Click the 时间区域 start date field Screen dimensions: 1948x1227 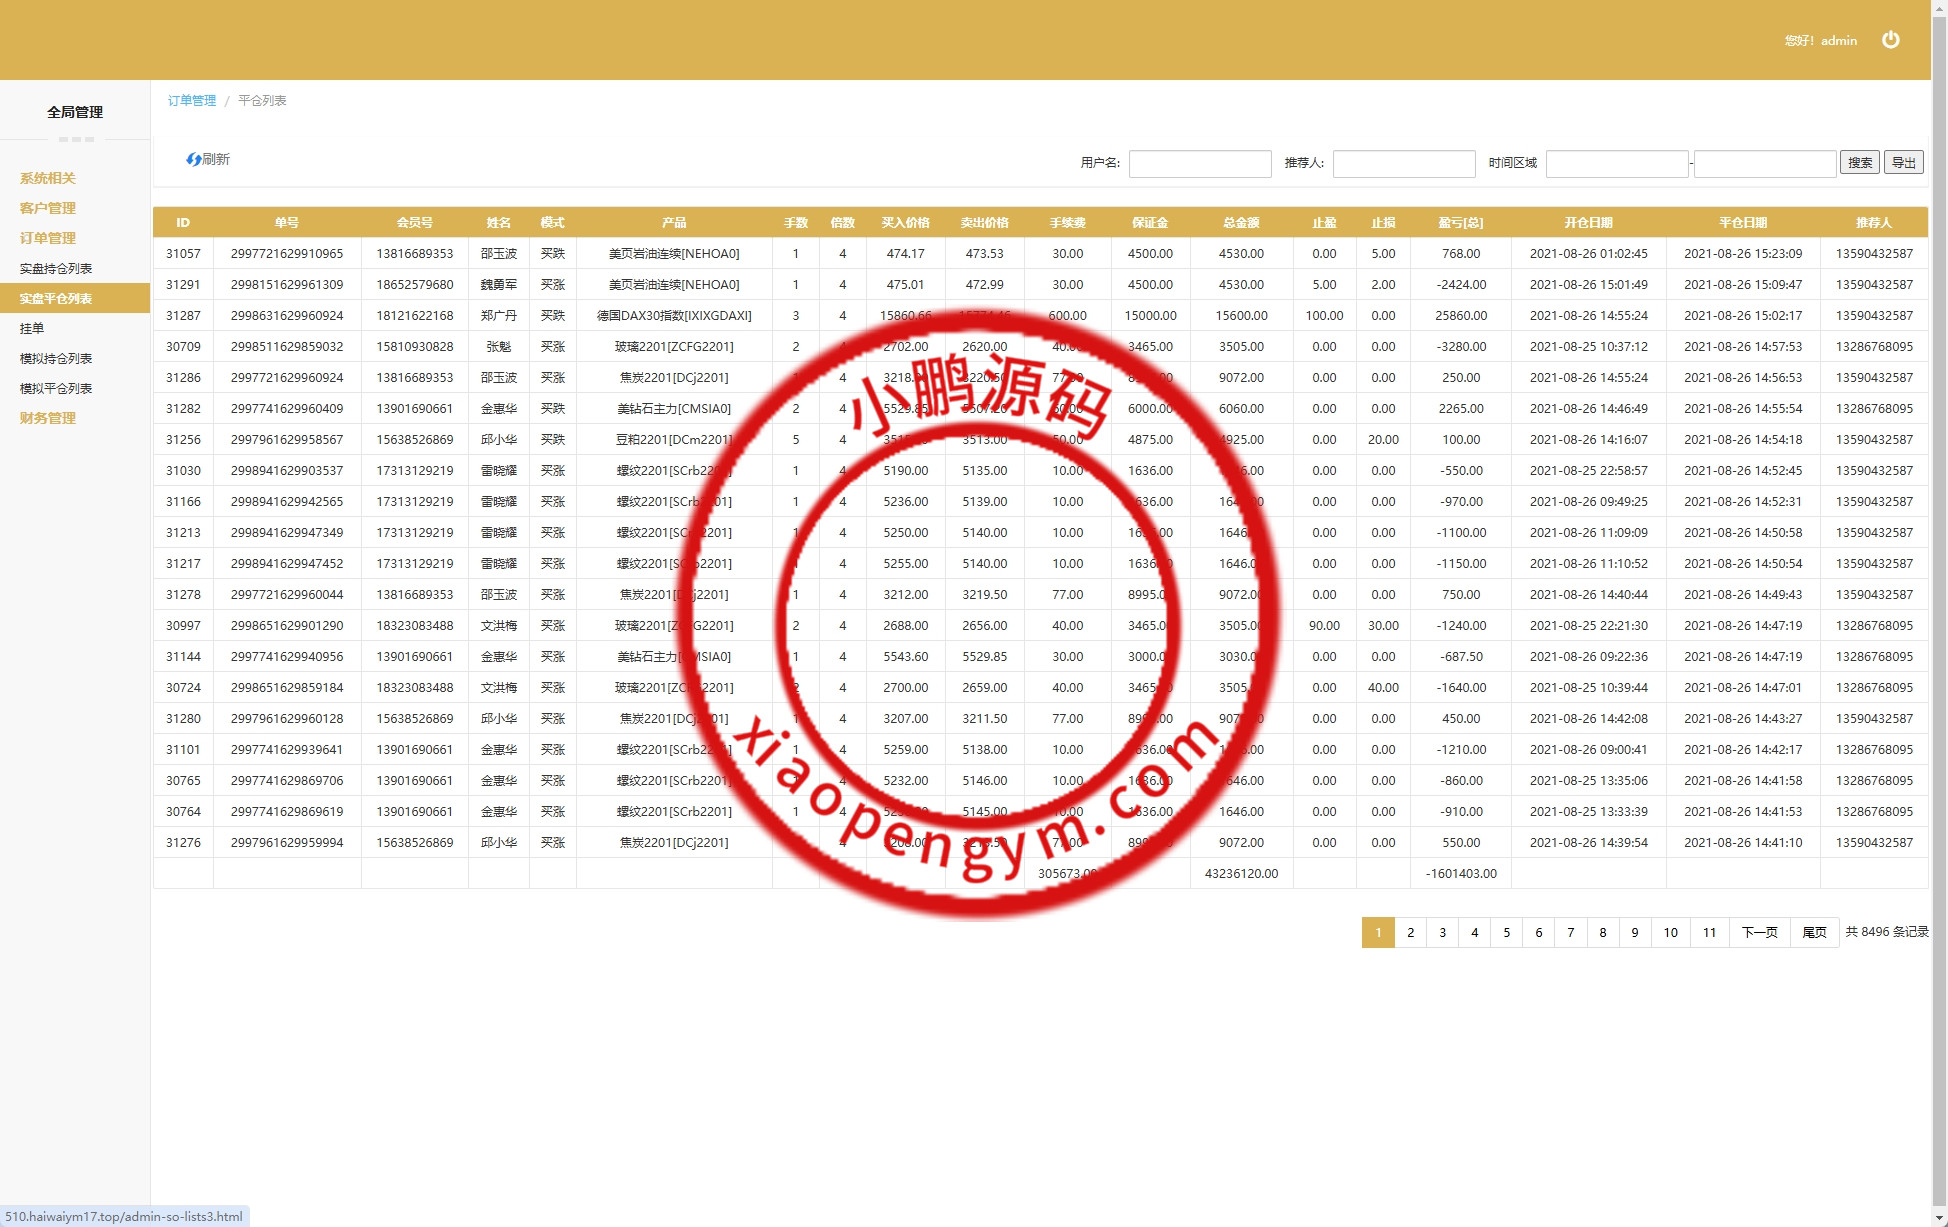tap(1616, 163)
